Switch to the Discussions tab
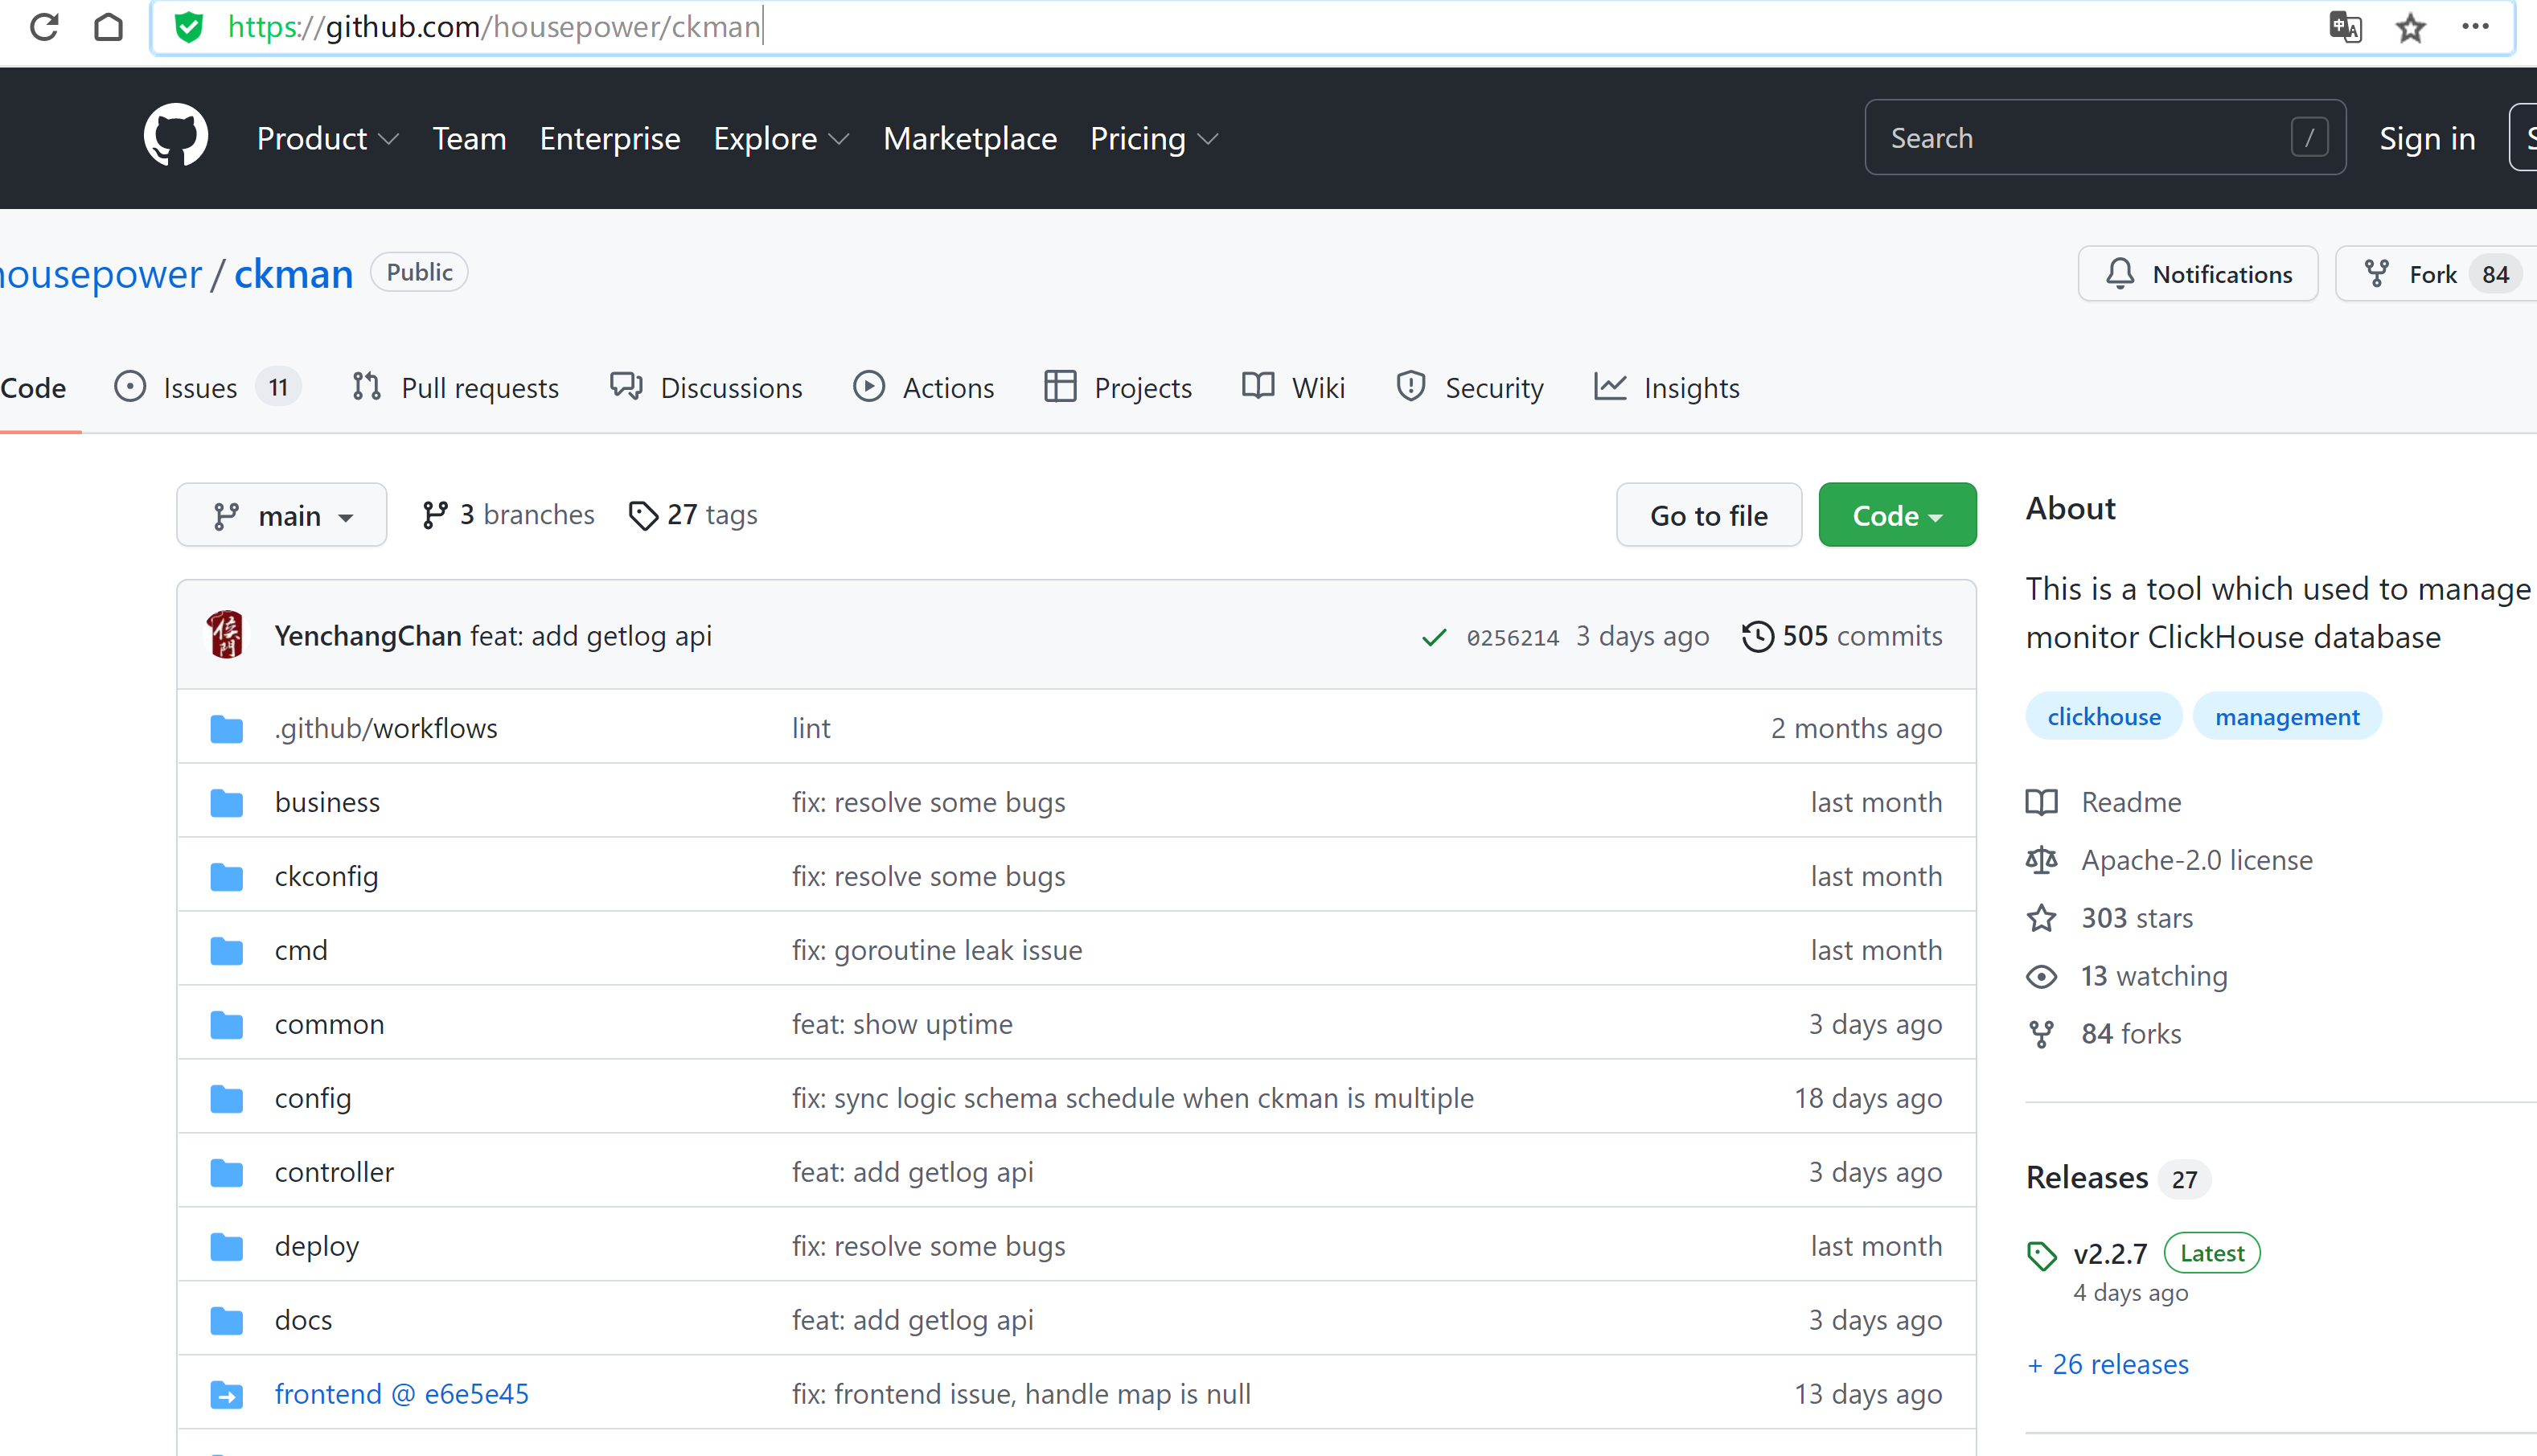The height and width of the screenshot is (1456, 2537). pos(706,387)
